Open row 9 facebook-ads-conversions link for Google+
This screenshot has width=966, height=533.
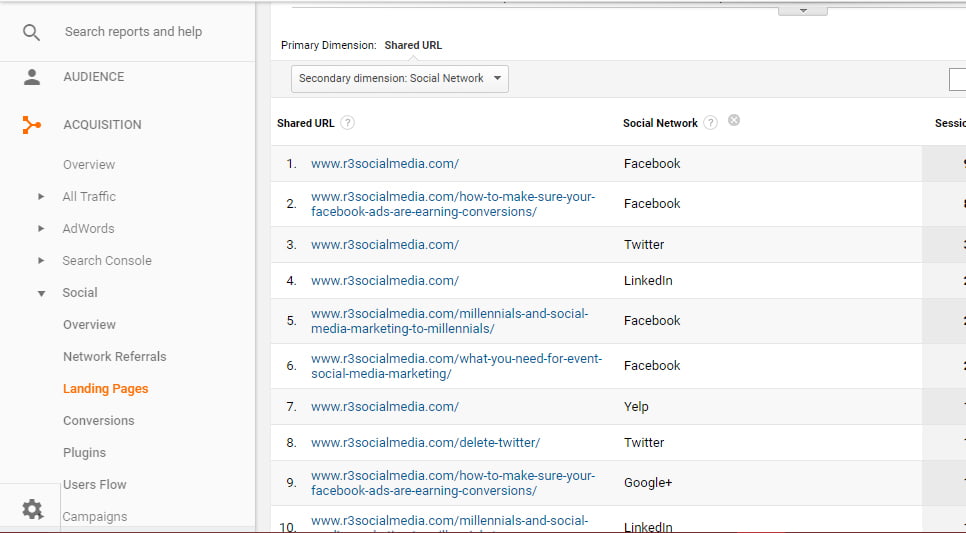point(453,483)
